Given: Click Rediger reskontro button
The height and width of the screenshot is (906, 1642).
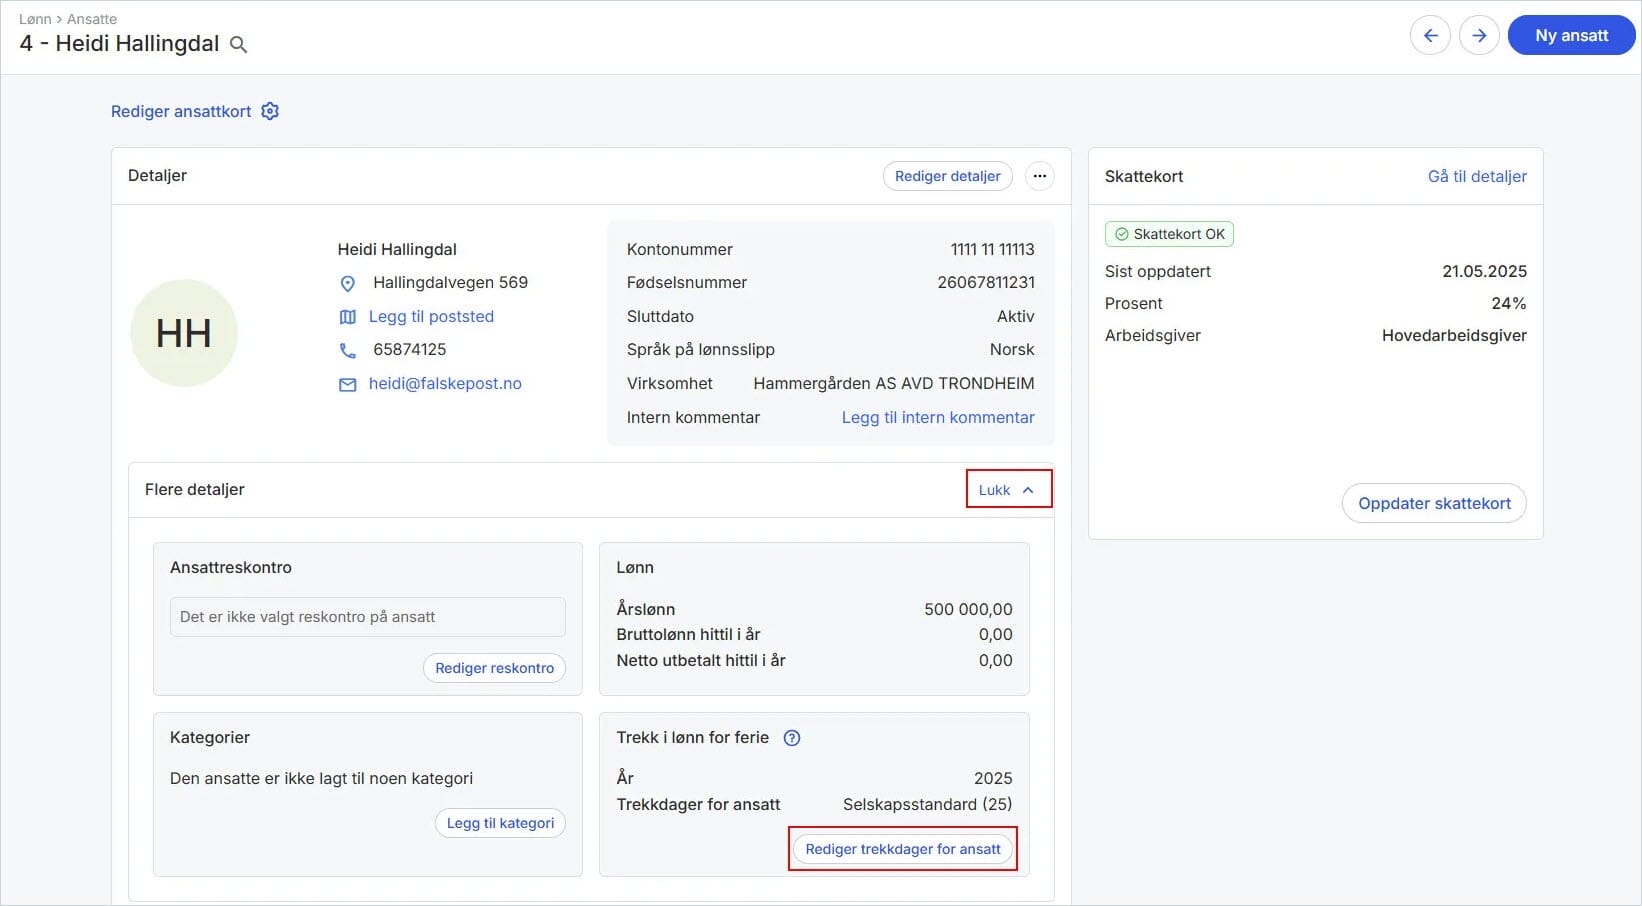Looking at the screenshot, I should [x=494, y=668].
